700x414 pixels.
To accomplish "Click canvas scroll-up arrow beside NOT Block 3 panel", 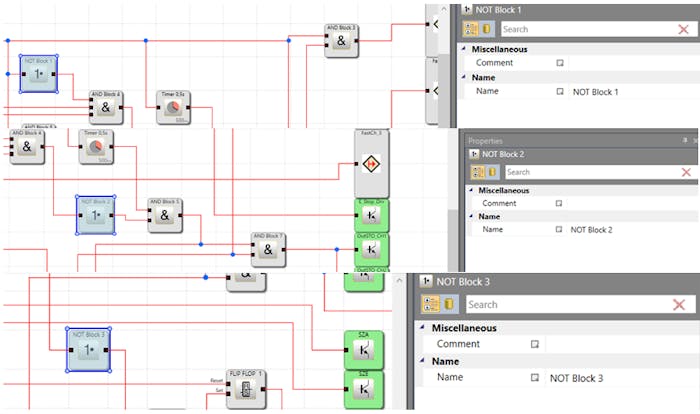I will (x=399, y=281).
